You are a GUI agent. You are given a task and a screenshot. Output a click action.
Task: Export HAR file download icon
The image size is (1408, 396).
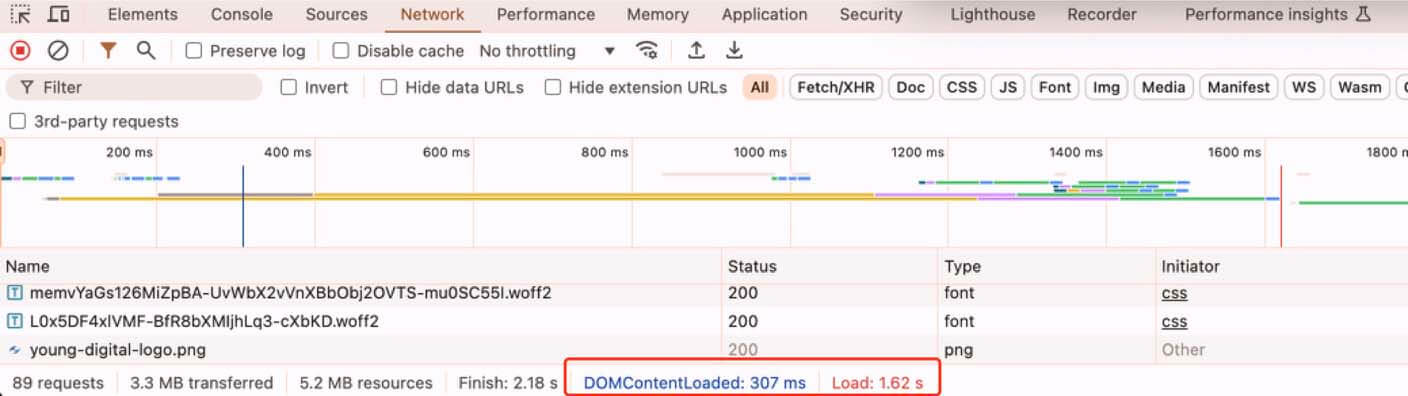(734, 50)
